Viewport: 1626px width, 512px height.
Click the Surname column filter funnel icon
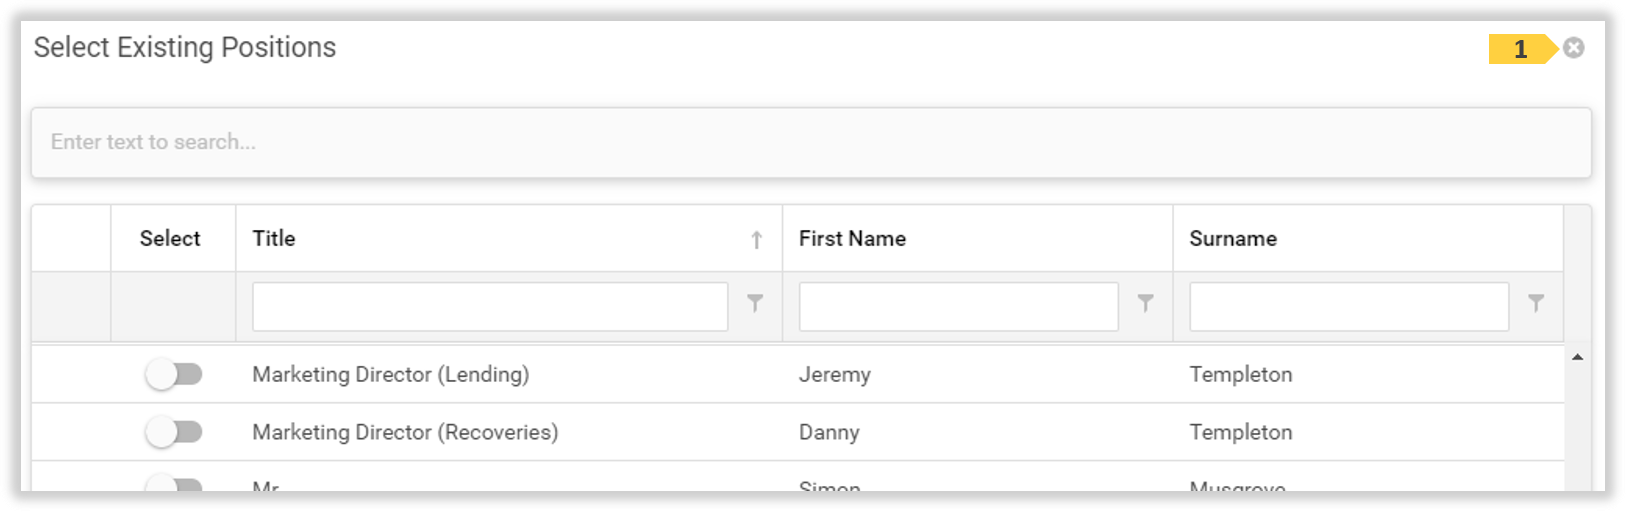tap(1536, 303)
